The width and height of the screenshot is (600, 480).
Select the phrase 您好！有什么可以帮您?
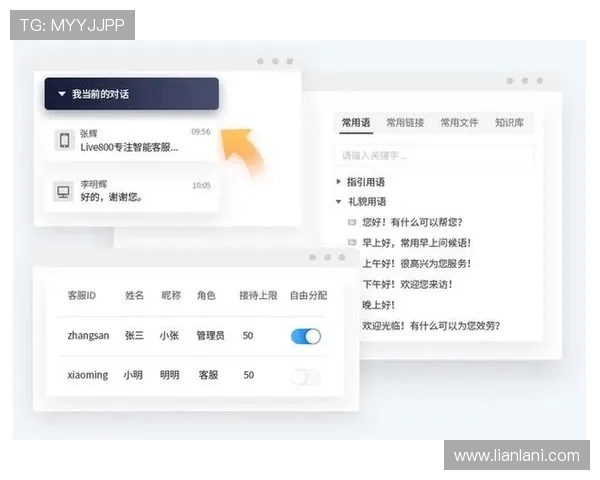pyautogui.click(x=412, y=222)
